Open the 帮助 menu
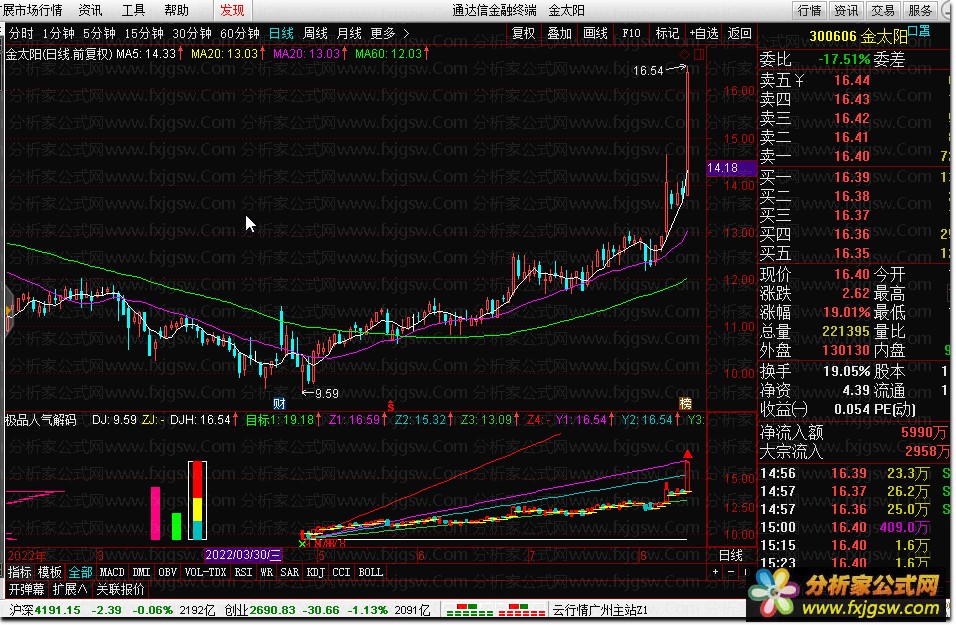This screenshot has height=625, width=956. coord(177,10)
